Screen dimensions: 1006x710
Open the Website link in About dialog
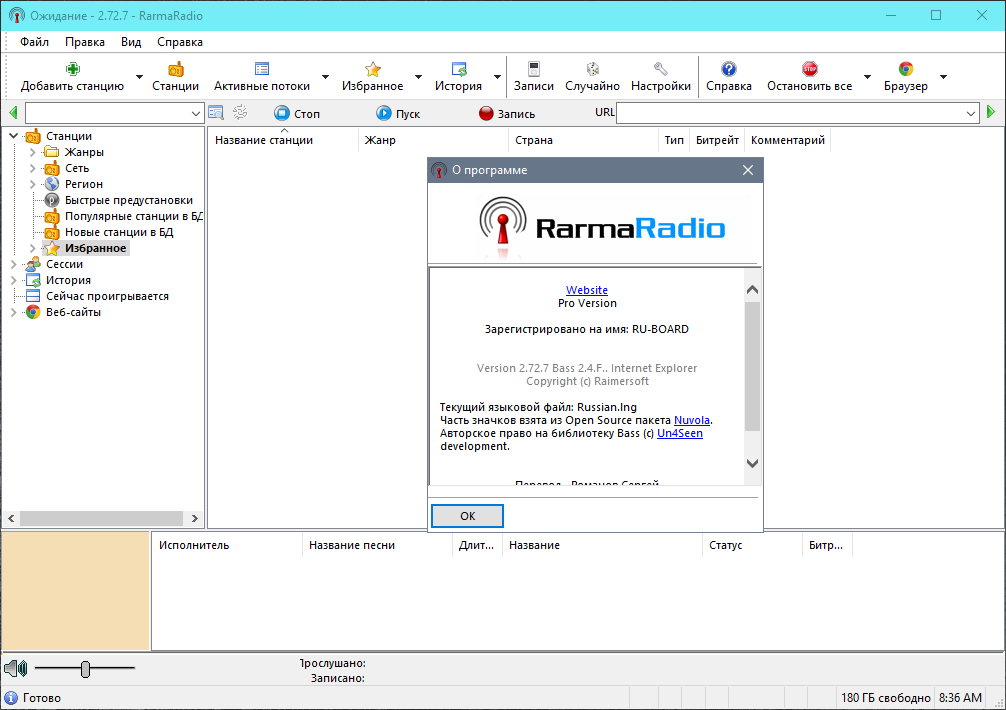587,290
